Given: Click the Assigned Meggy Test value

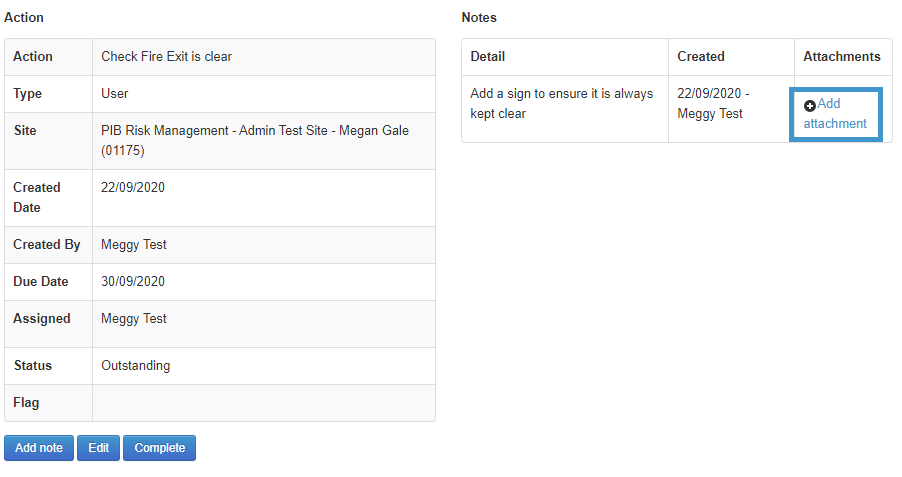Looking at the screenshot, I should (133, 319).
